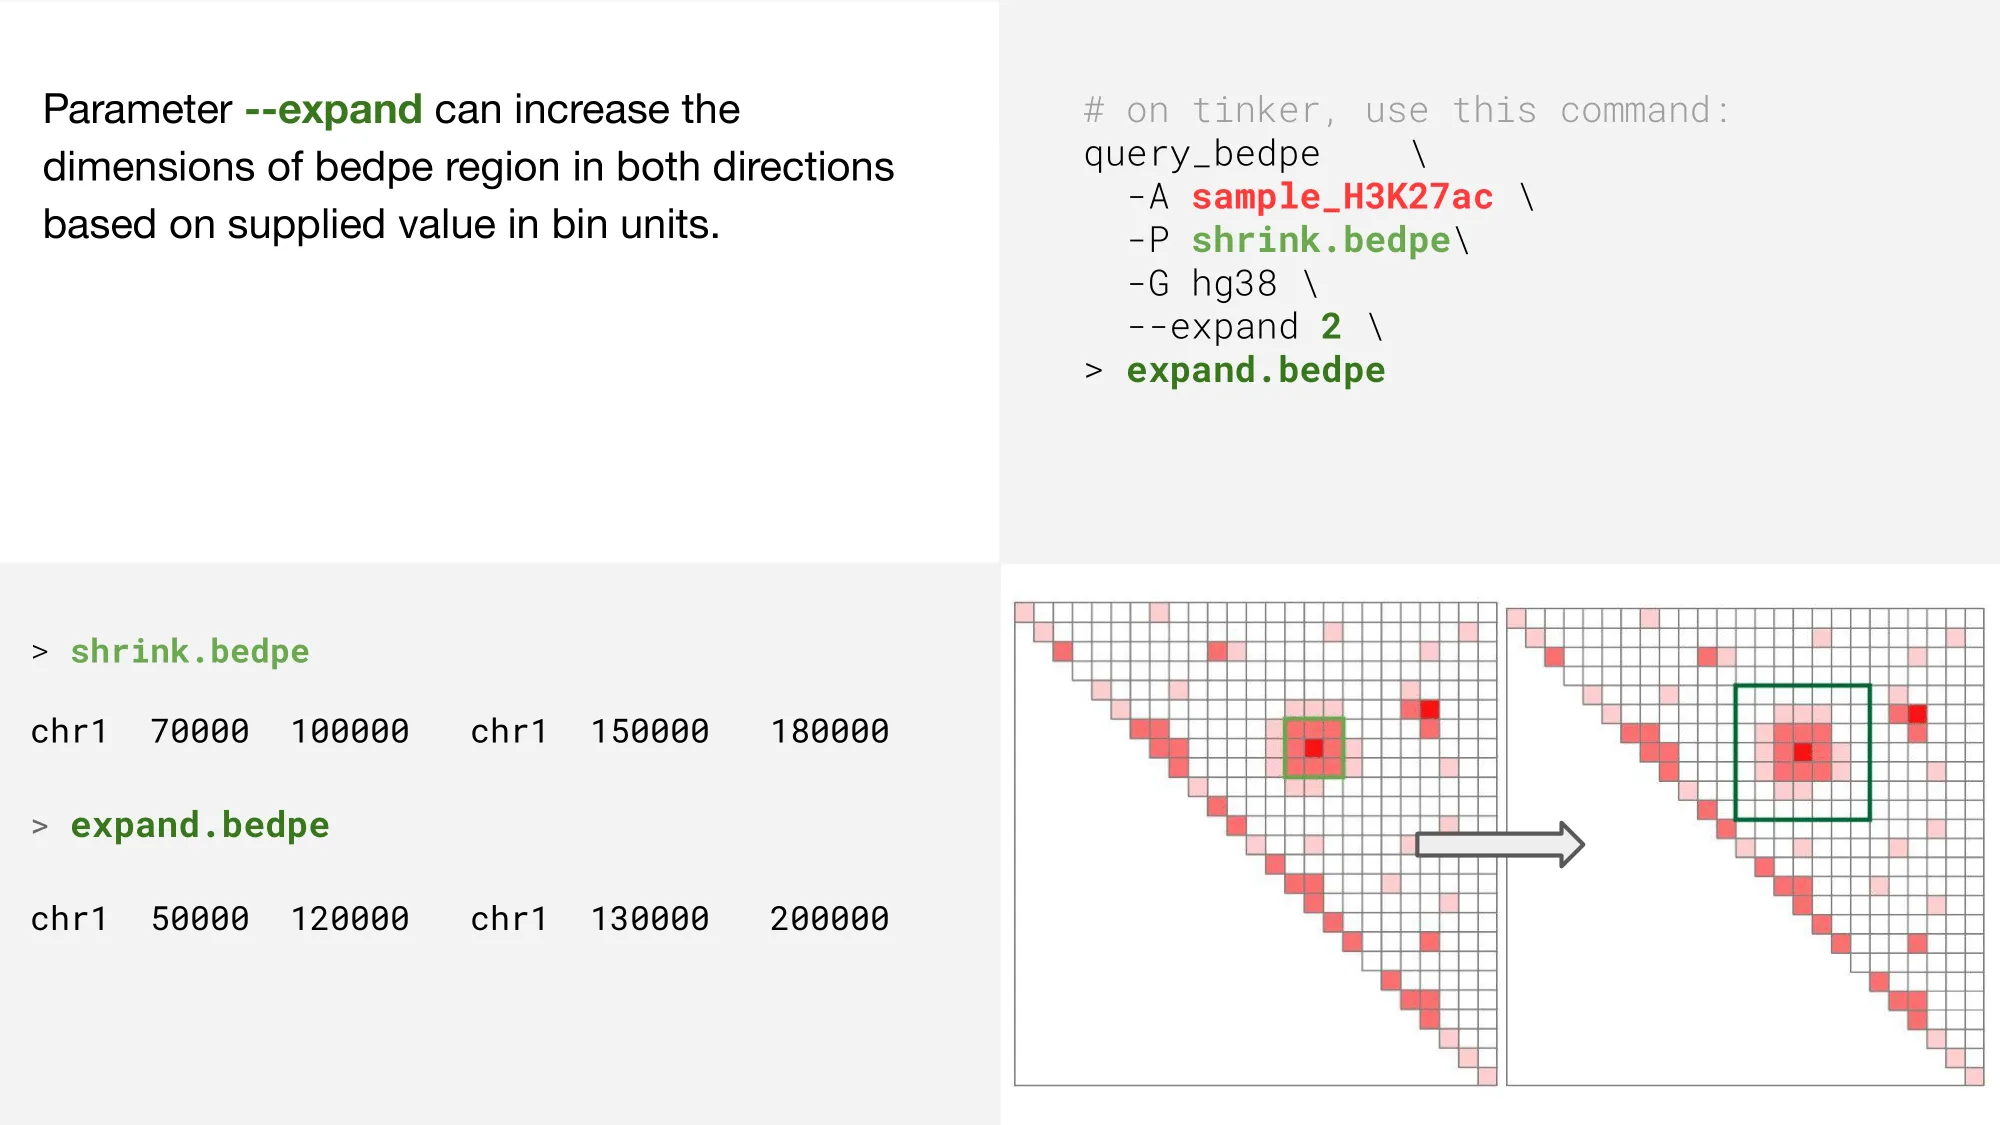The image size is (2000, 1125).
Task: Click the value 50000 in expand.bedpe row
Action: pyautogui.click(x=200, y=919)
